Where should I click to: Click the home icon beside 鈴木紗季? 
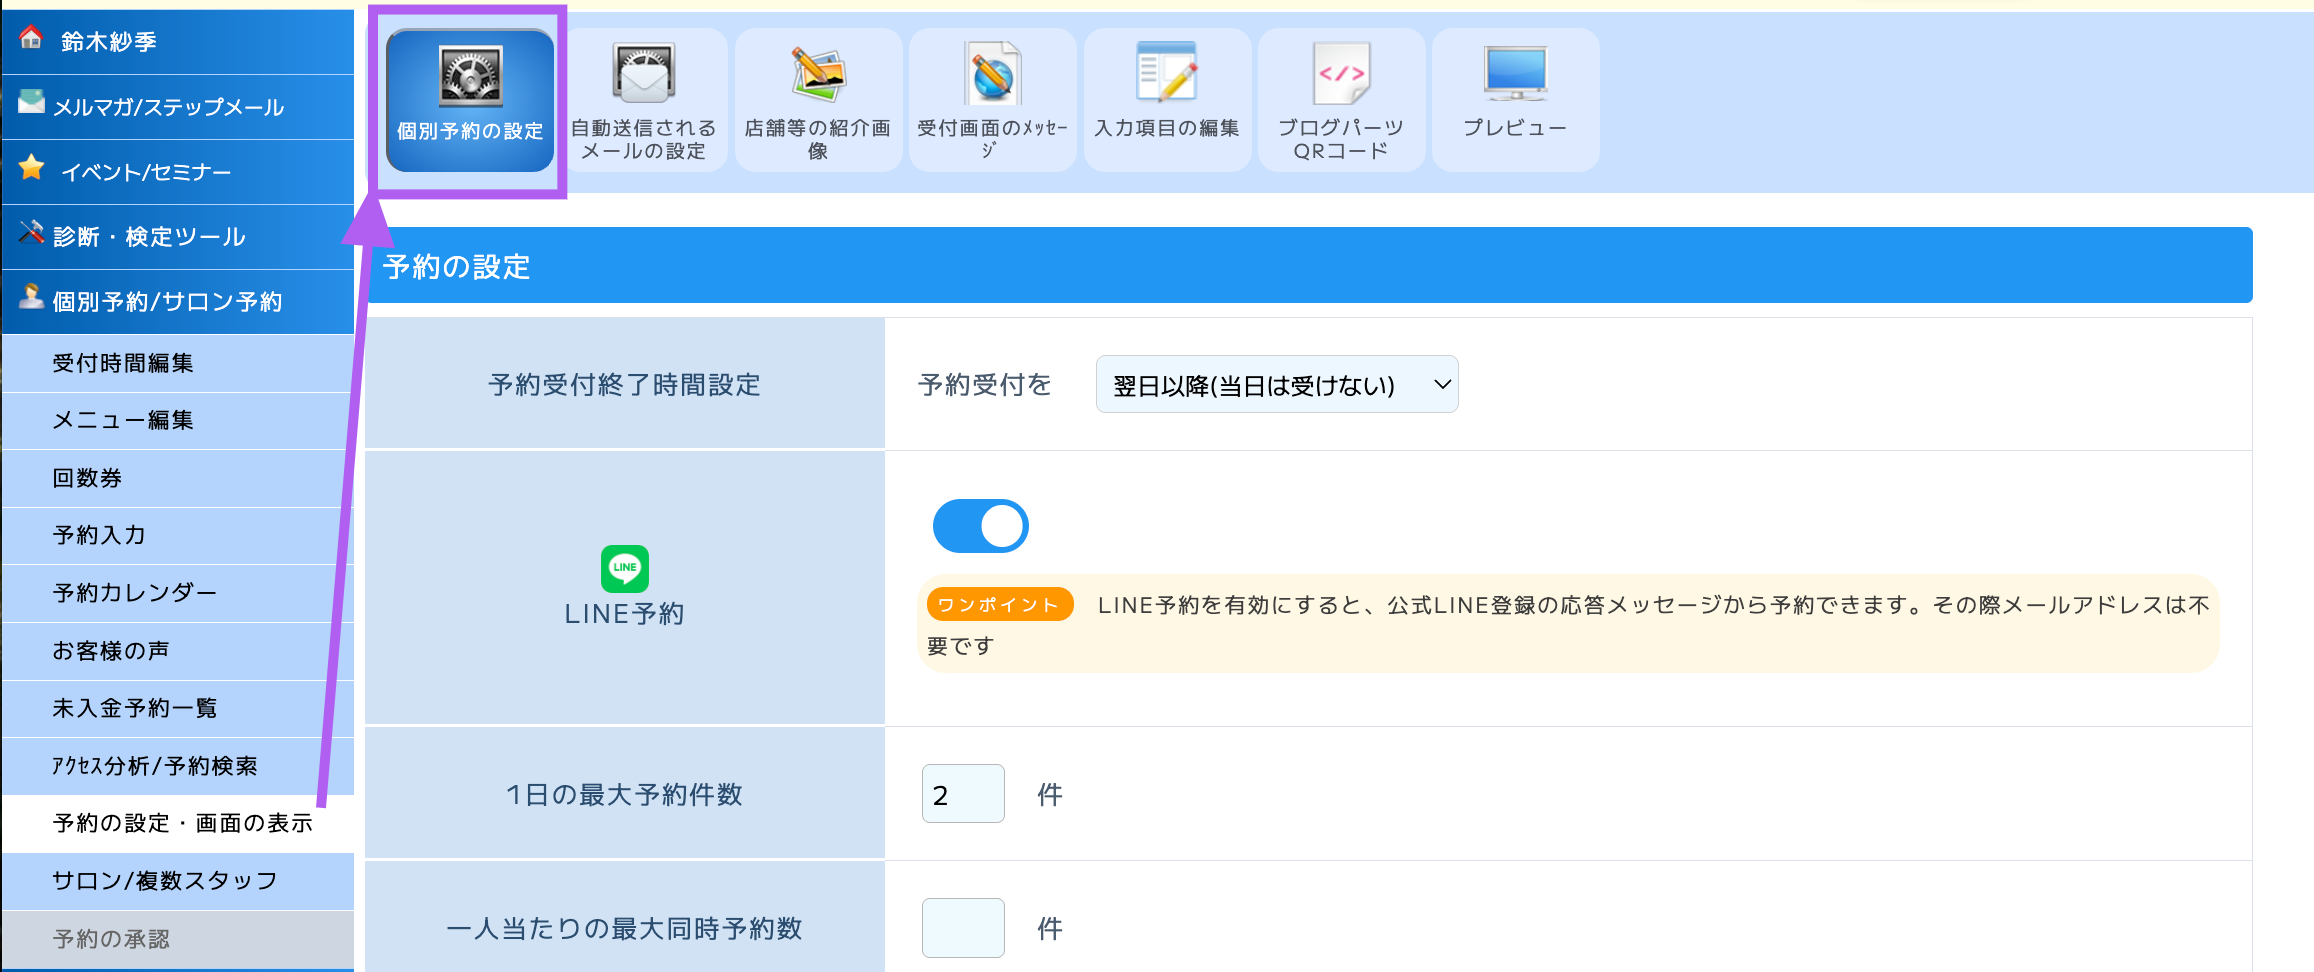pyautogui.click(x=31, y=39)
